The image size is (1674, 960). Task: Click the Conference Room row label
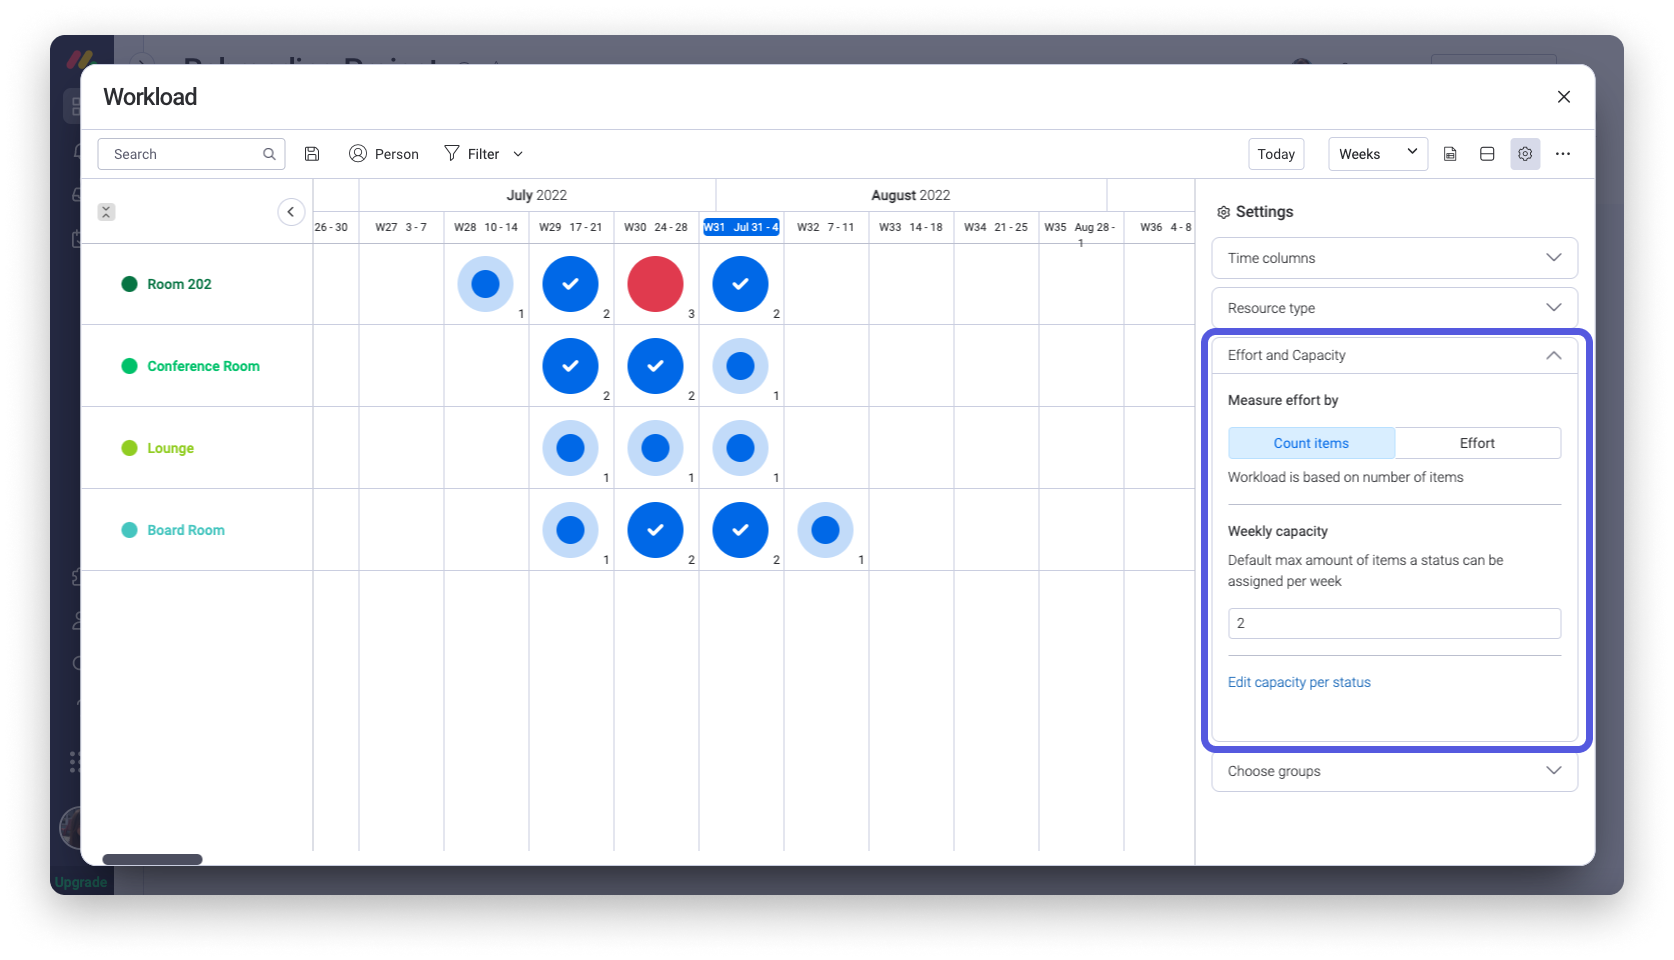tap(203, 366)
